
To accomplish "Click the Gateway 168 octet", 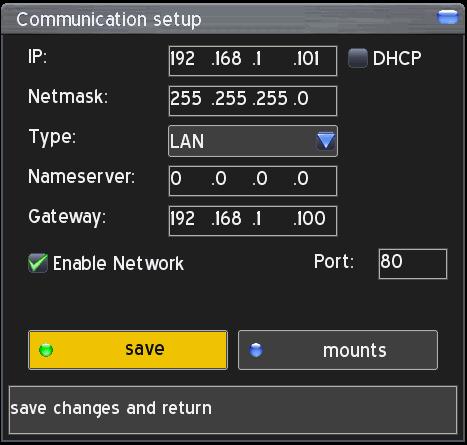I will [226, 218].
